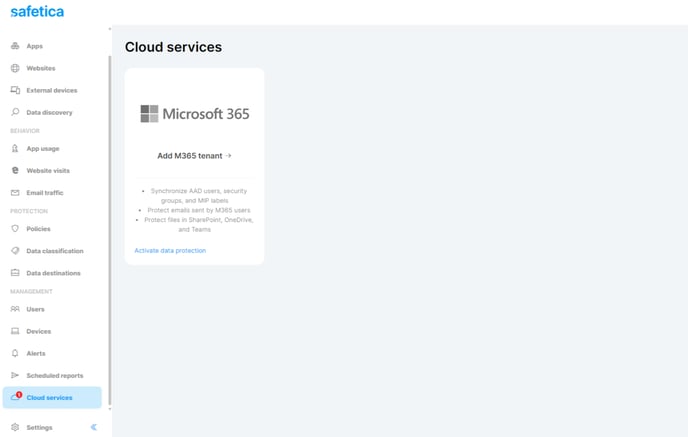Open Data destinations page

[x=52, y=273]
